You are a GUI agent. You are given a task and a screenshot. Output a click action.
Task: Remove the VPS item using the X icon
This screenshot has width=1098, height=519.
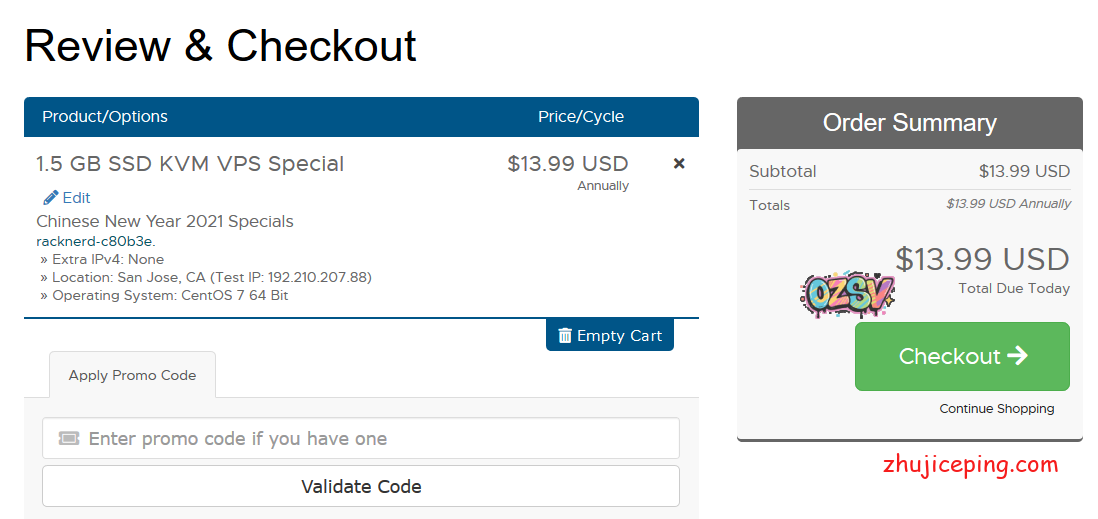pos(679,163)
